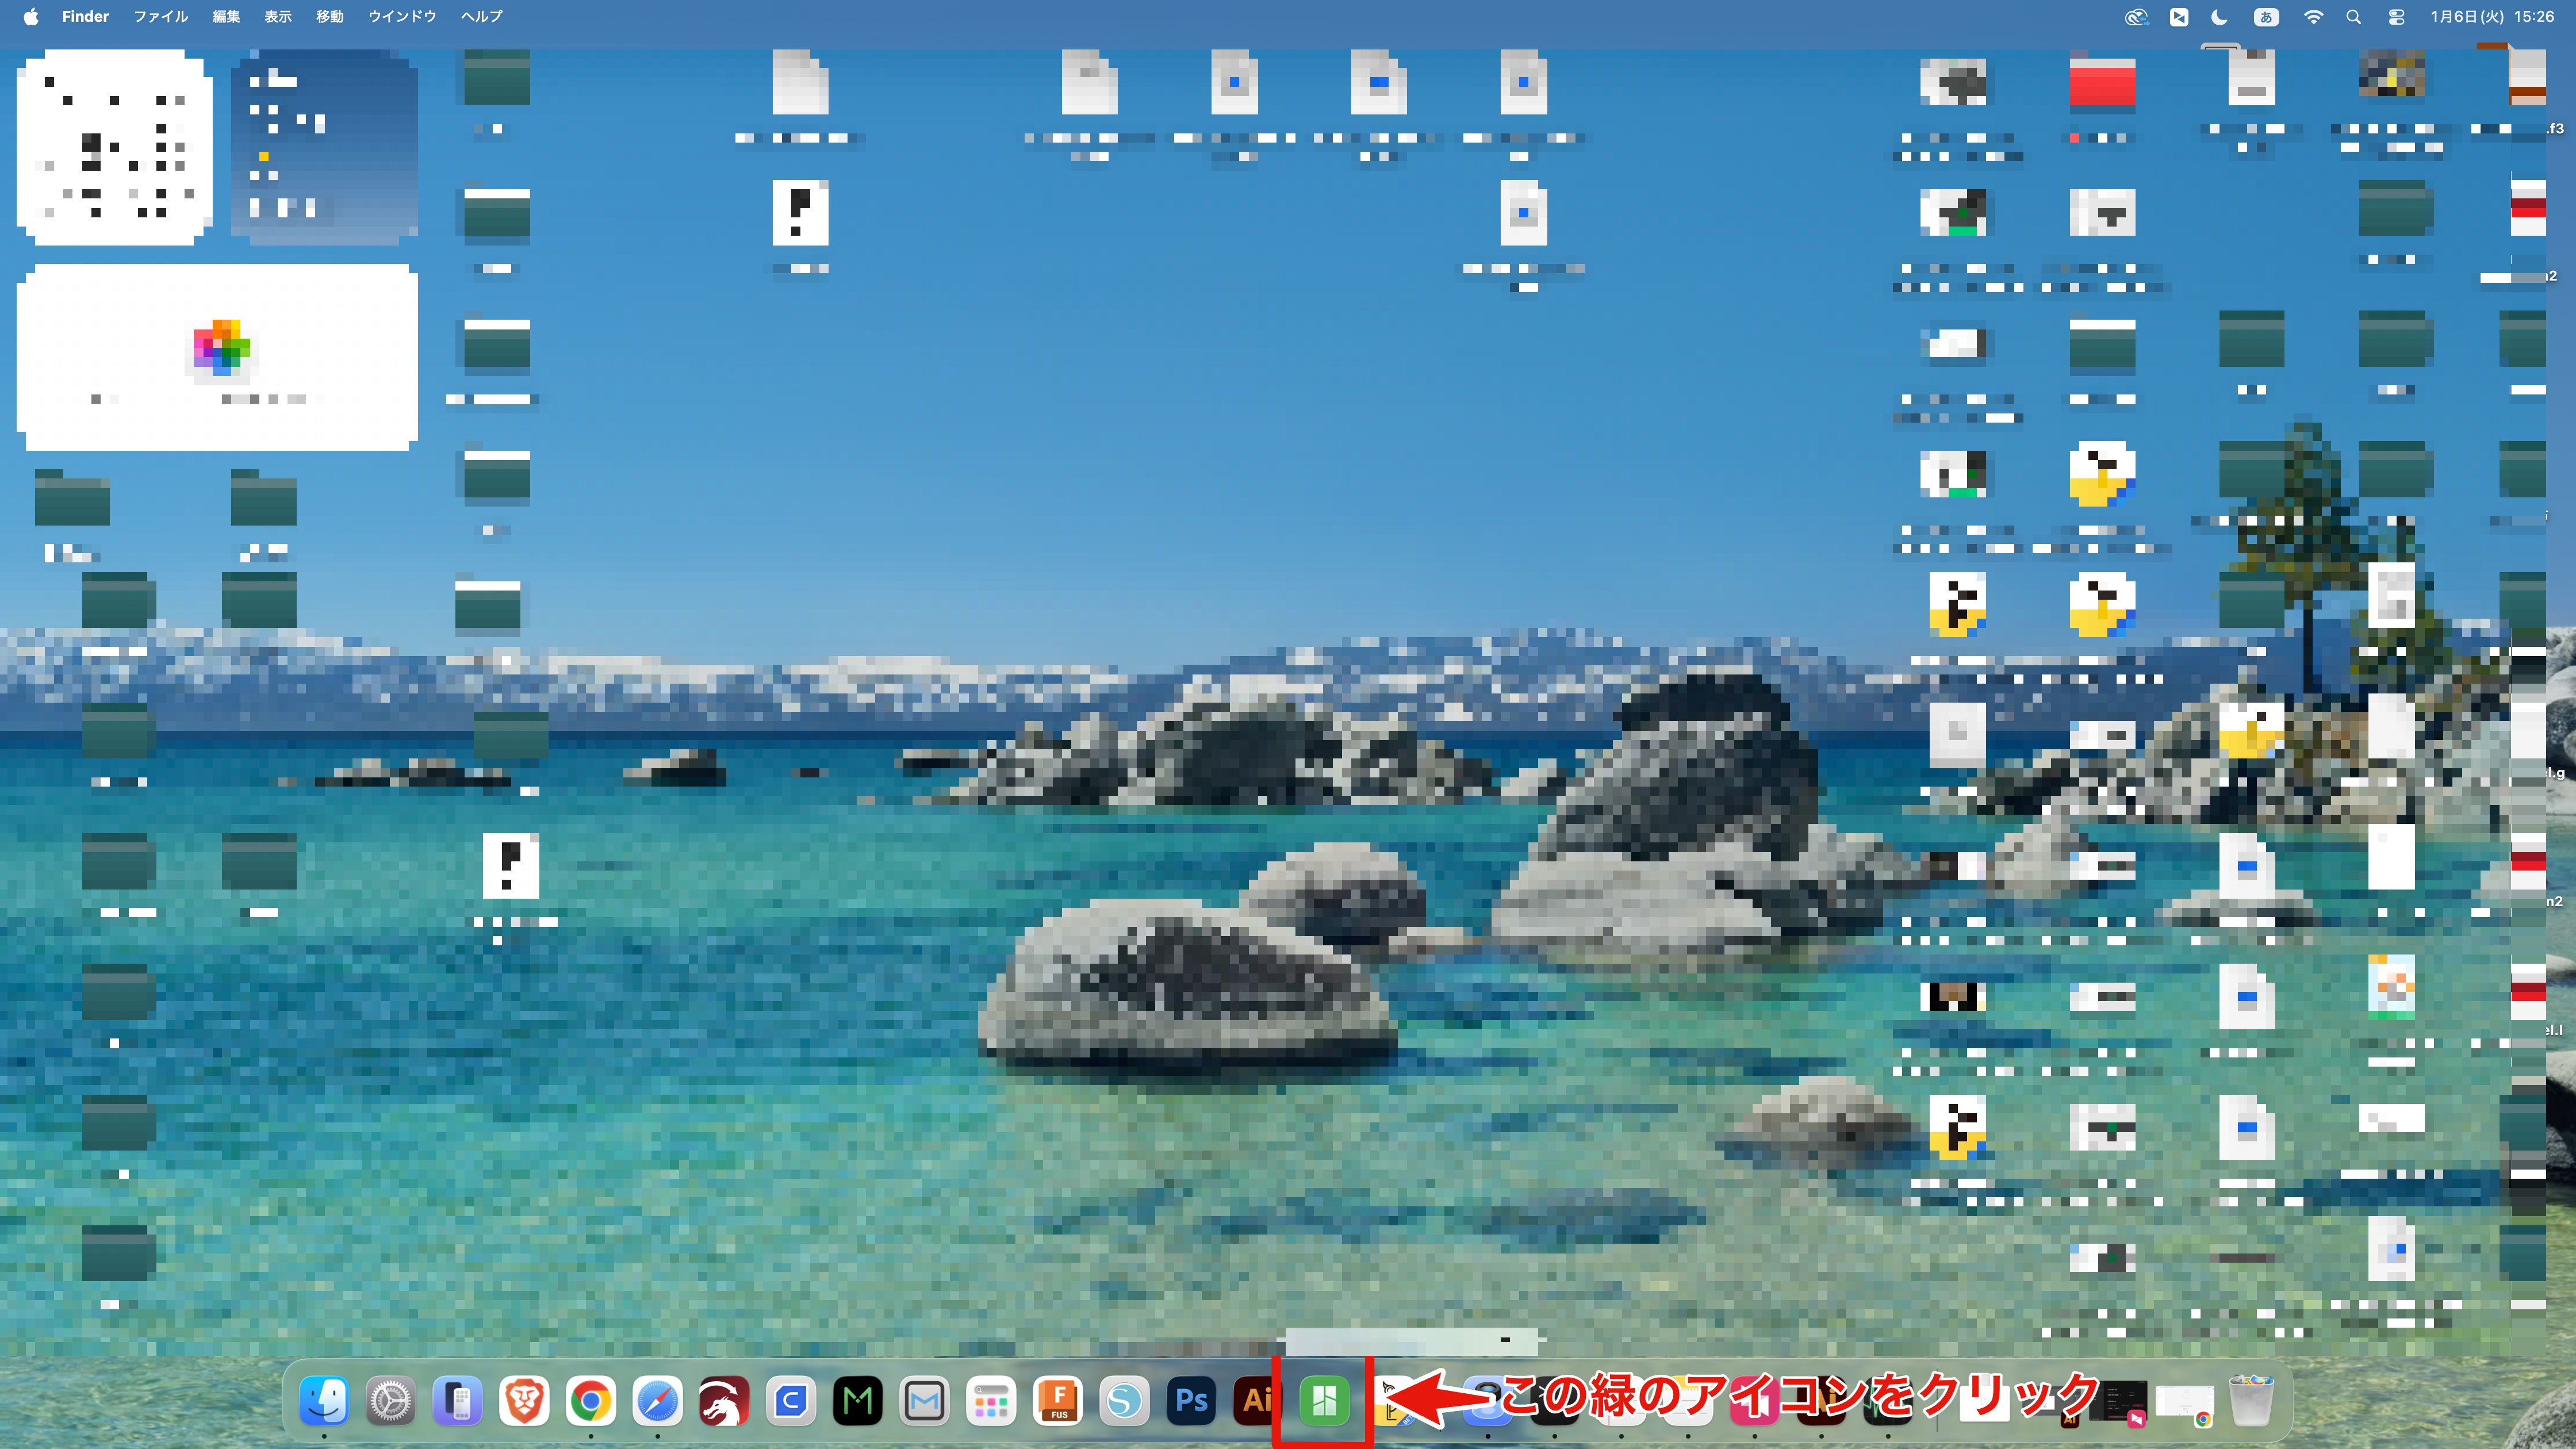The width and height of the screenshot is (2576, 1449).
Task: Open the ウインドウ menu
Action: 402,17
